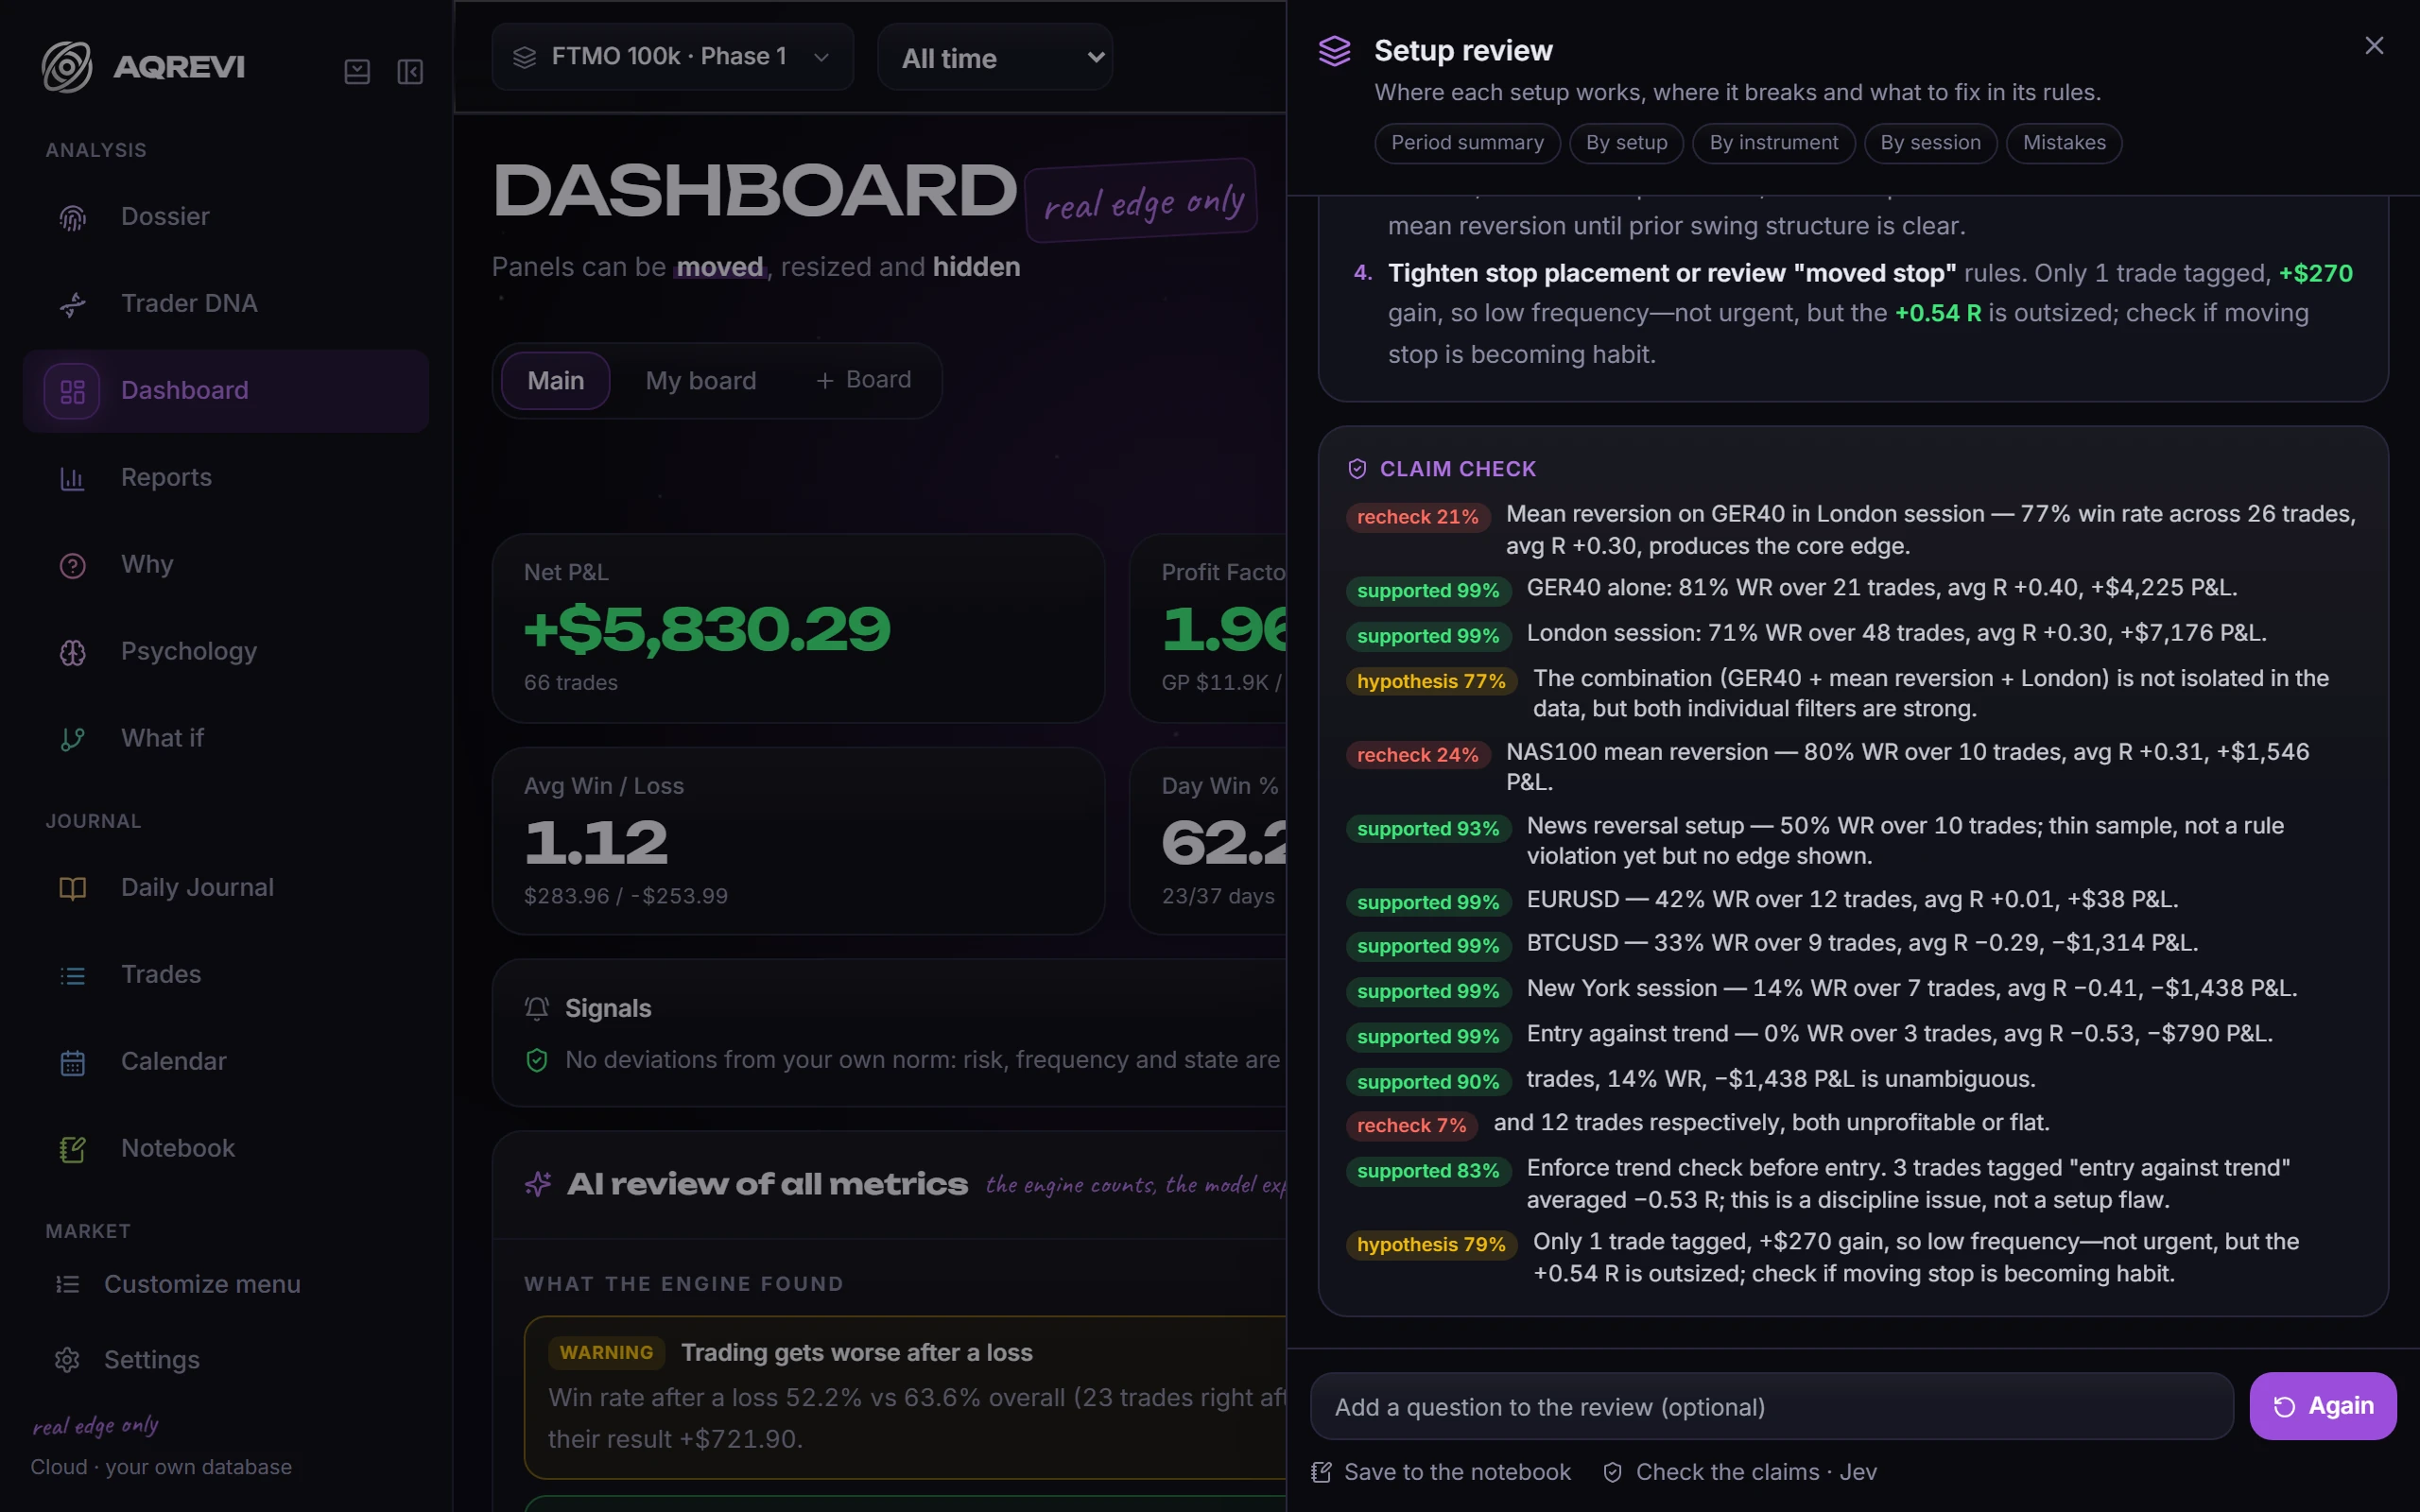Select the By instrument chip

pos(1774,143)
